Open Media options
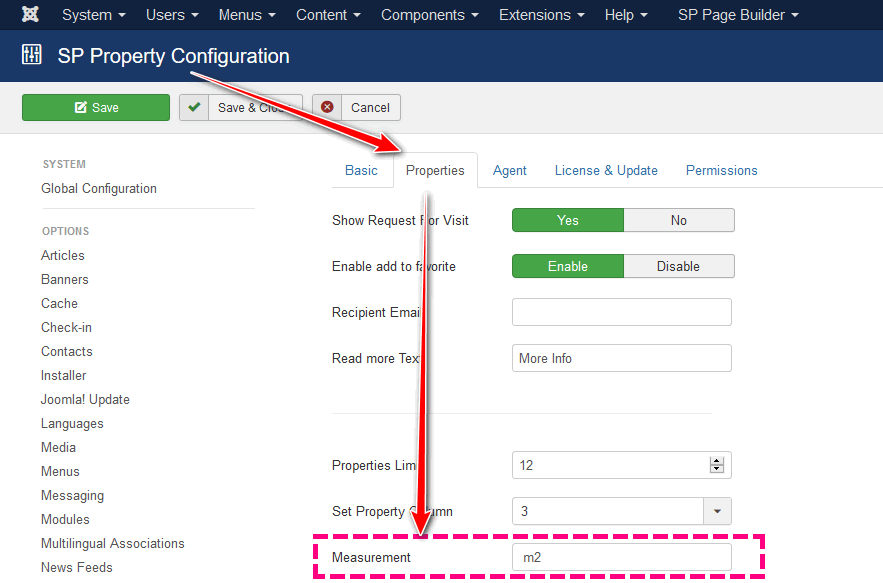The image size is (883, 583). click(x=58, y=447)
